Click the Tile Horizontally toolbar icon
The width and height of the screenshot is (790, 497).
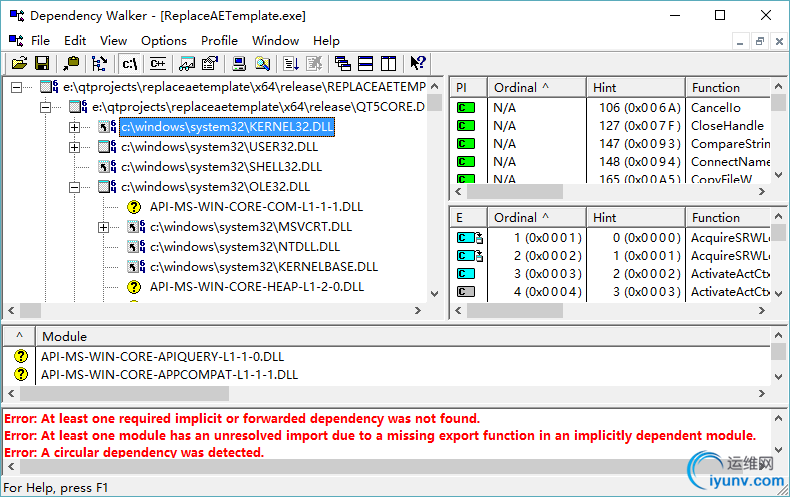(x=365, y=64)
